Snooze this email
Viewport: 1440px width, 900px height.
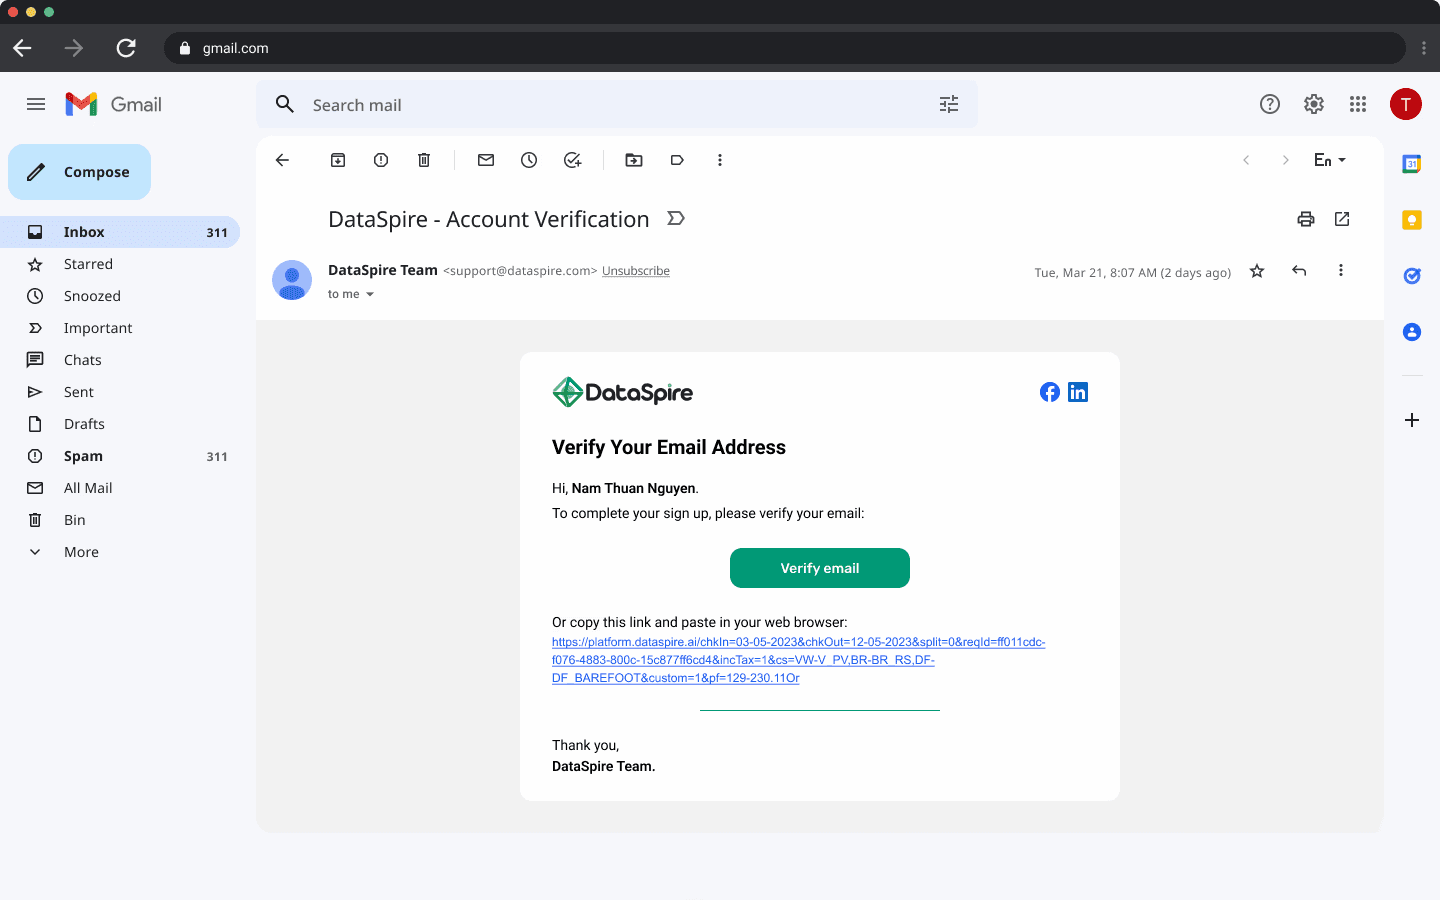(529, 160)
